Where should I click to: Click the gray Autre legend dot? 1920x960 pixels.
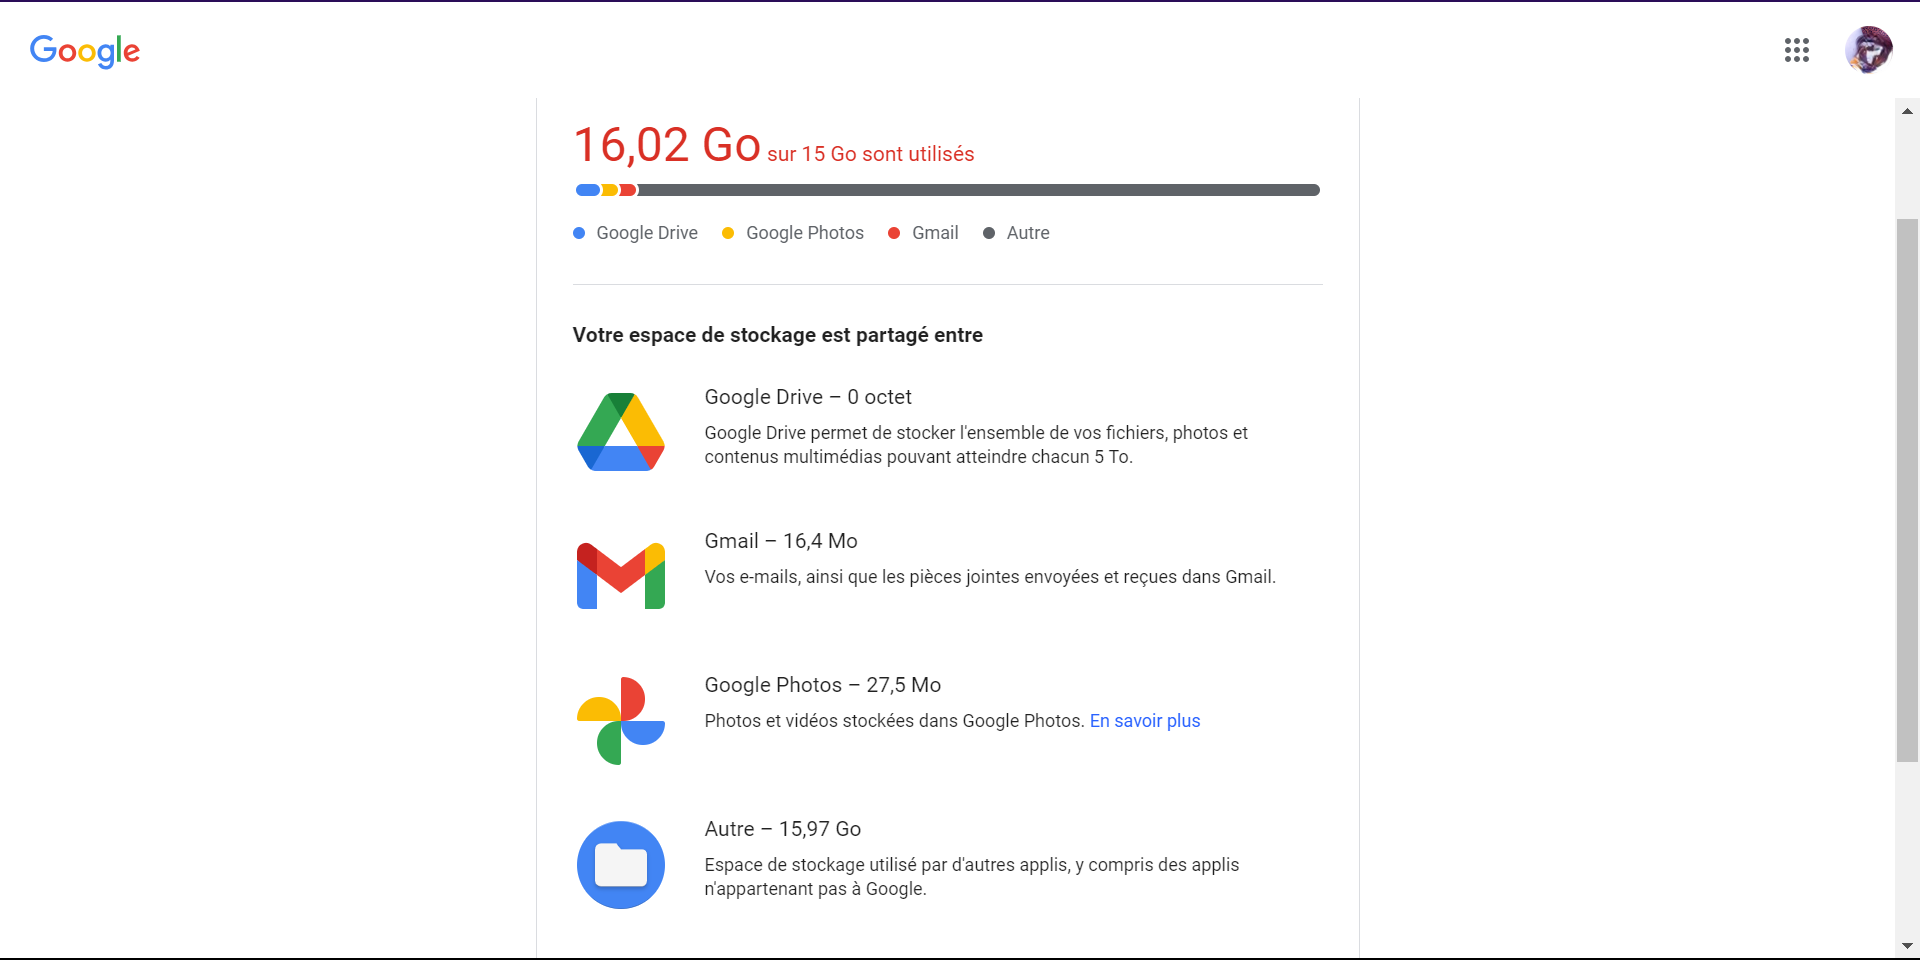tap(989, 233)
